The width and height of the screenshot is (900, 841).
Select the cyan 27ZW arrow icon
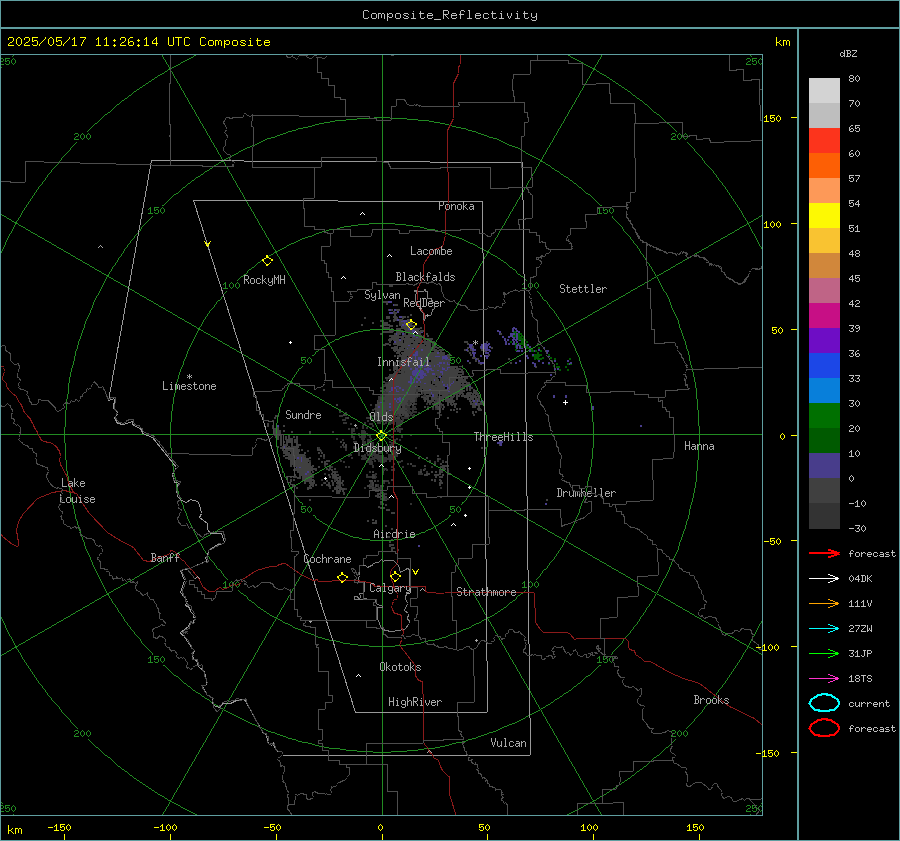pyautogui.click(x=824, y=629)
